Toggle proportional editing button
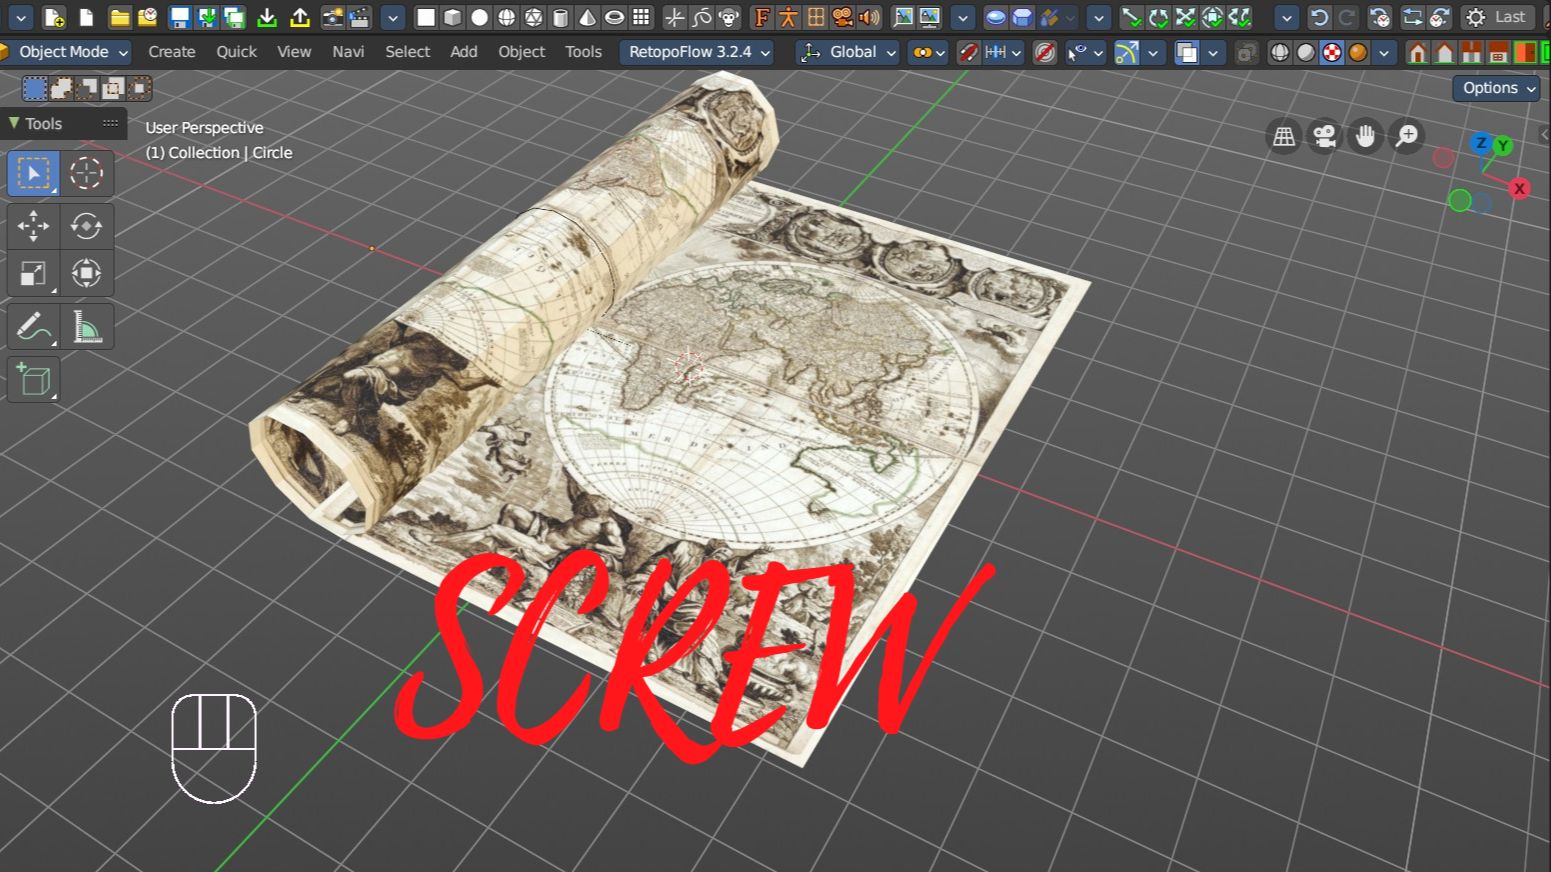 [1045, 52]
